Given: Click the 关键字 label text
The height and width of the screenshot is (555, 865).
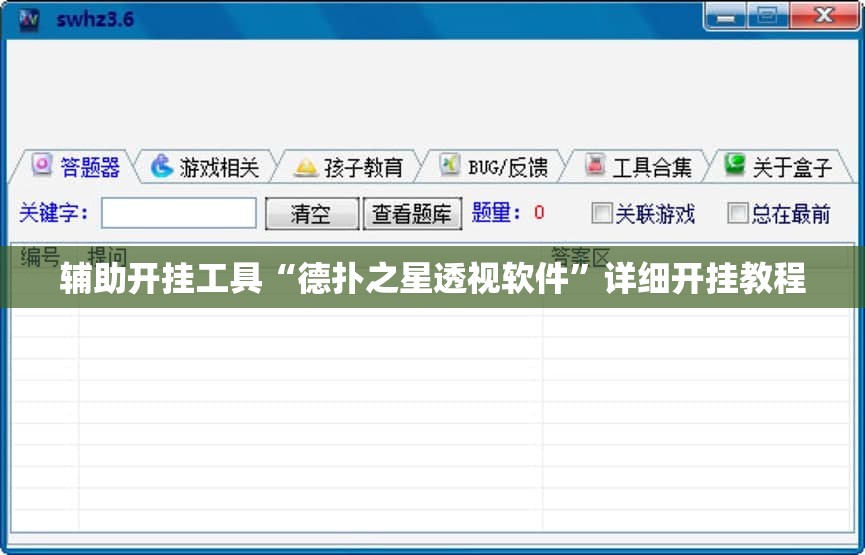Looking at the screenshot, I should click(54, 213).
